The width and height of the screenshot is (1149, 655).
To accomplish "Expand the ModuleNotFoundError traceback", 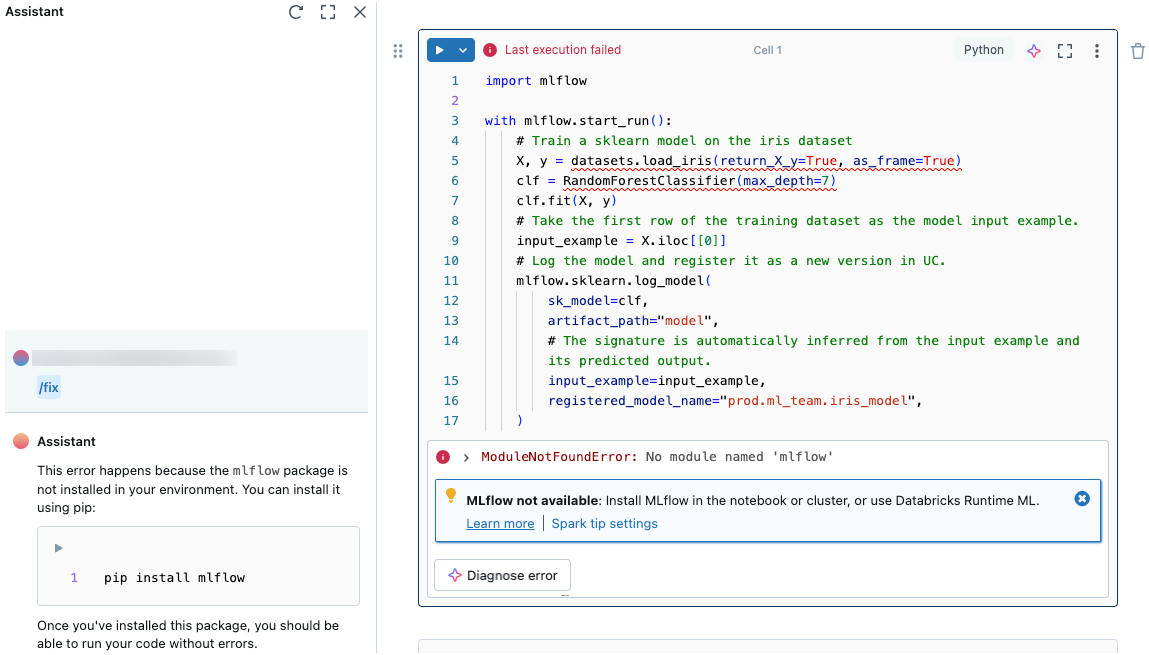I will (x=466, y=457).
